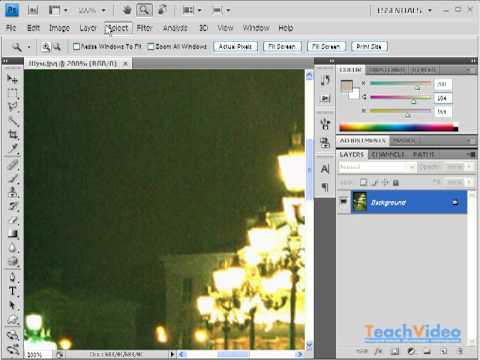This screenshot has height=360, width=480.
Task: Select the Move tool
Action: pyautogui.click(x=12, y=79)
